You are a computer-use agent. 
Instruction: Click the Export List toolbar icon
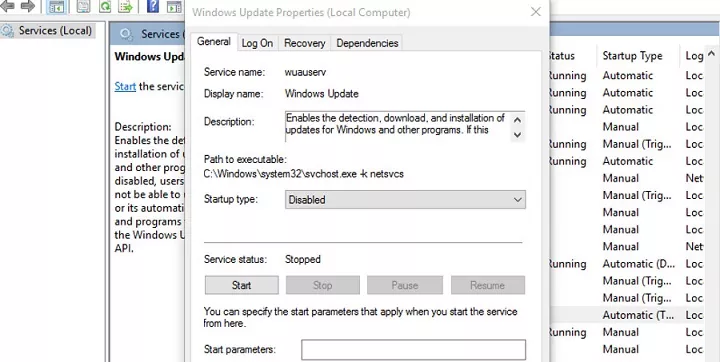[125, 6]
